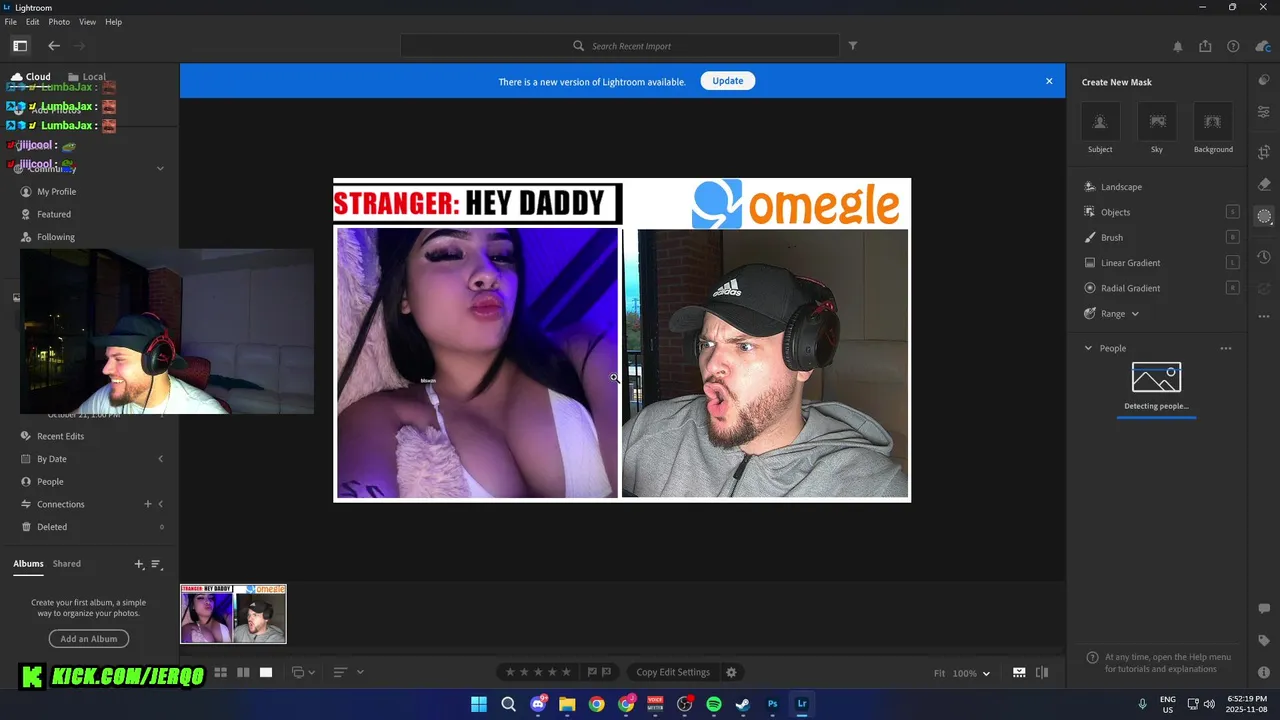The image size is (1280, 720).
Task: Select the Masking tool icon
Action: pyautogui.click(x=1264, y=216)
